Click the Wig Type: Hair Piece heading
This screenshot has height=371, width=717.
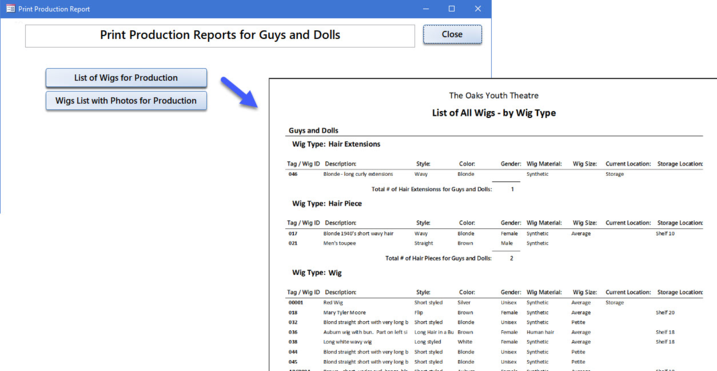[327, 204]
